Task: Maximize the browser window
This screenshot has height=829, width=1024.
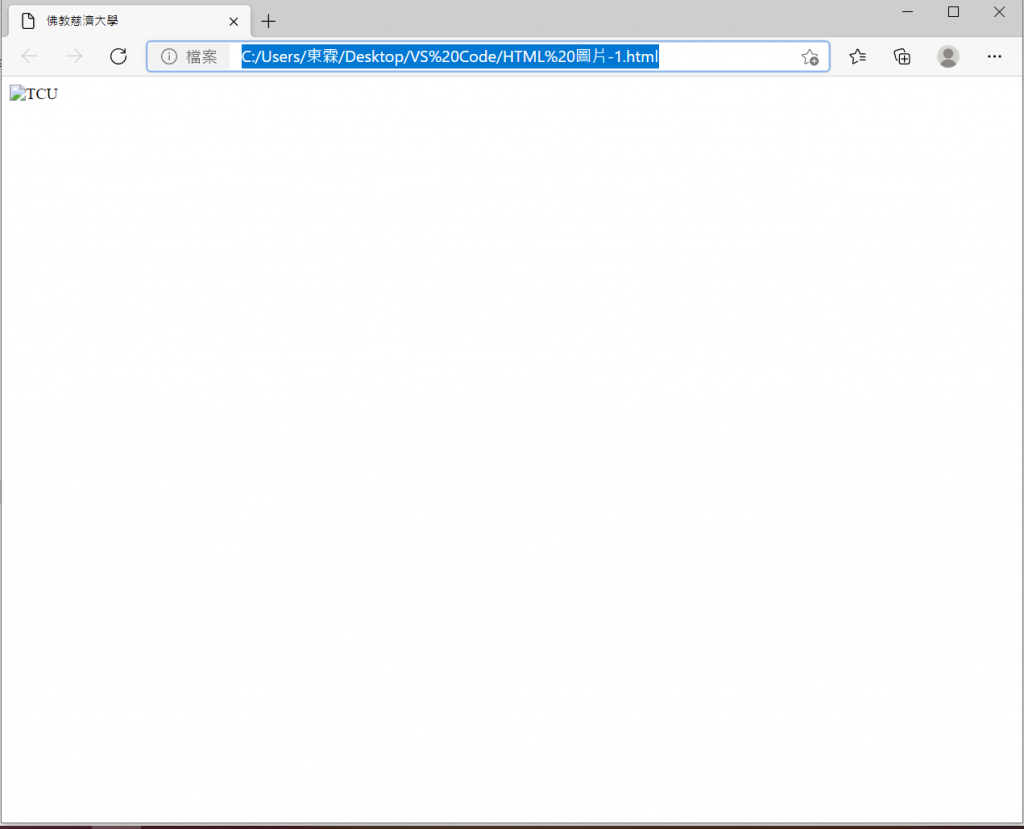Action: click(953, 12)
